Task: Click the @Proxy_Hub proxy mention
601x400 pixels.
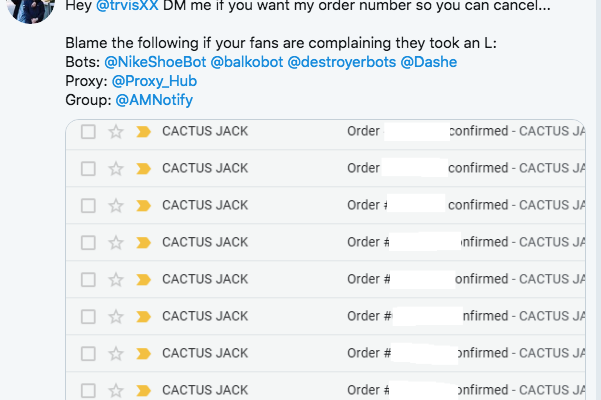Action: 154,81
